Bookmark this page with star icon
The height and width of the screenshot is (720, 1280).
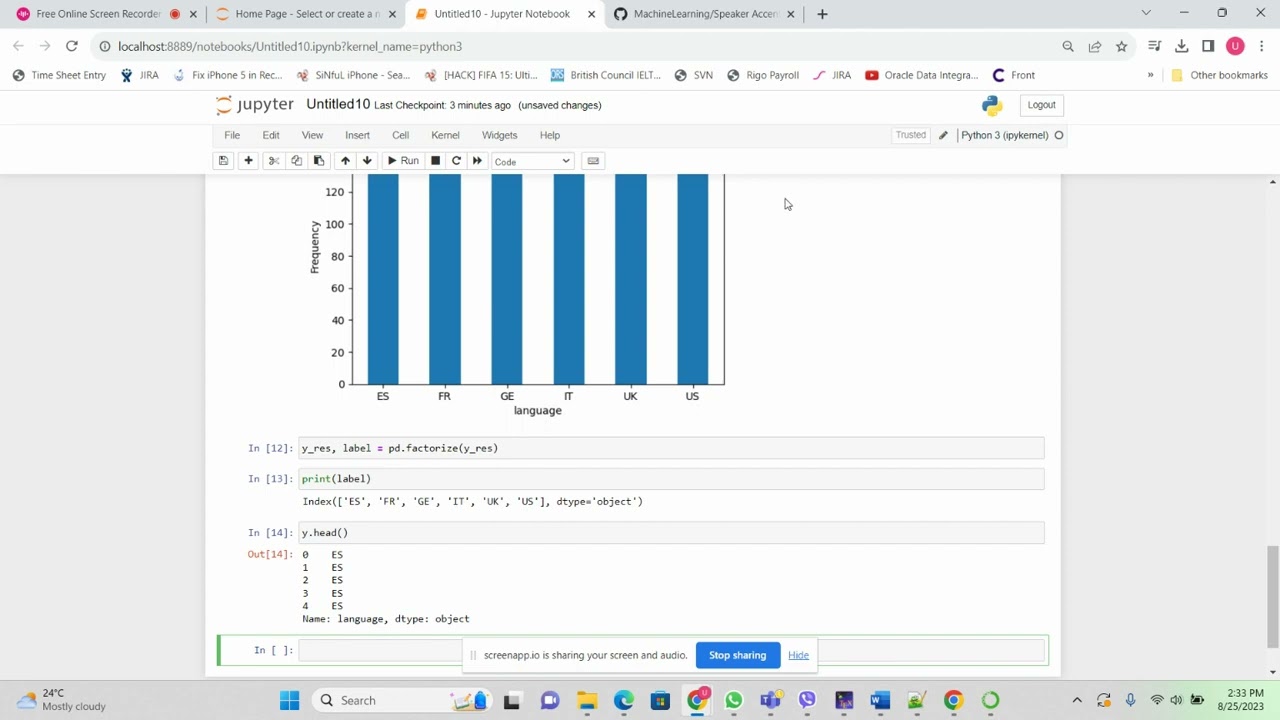1121,46
